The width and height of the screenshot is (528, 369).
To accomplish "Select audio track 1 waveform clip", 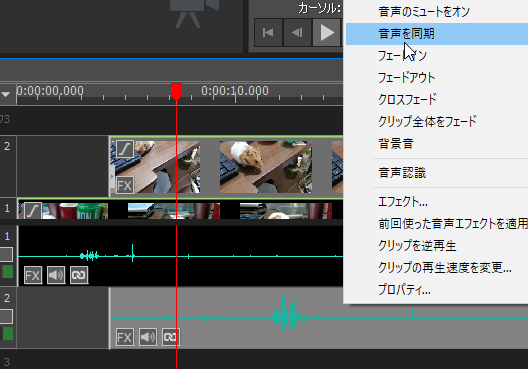I will pos(181,256).
